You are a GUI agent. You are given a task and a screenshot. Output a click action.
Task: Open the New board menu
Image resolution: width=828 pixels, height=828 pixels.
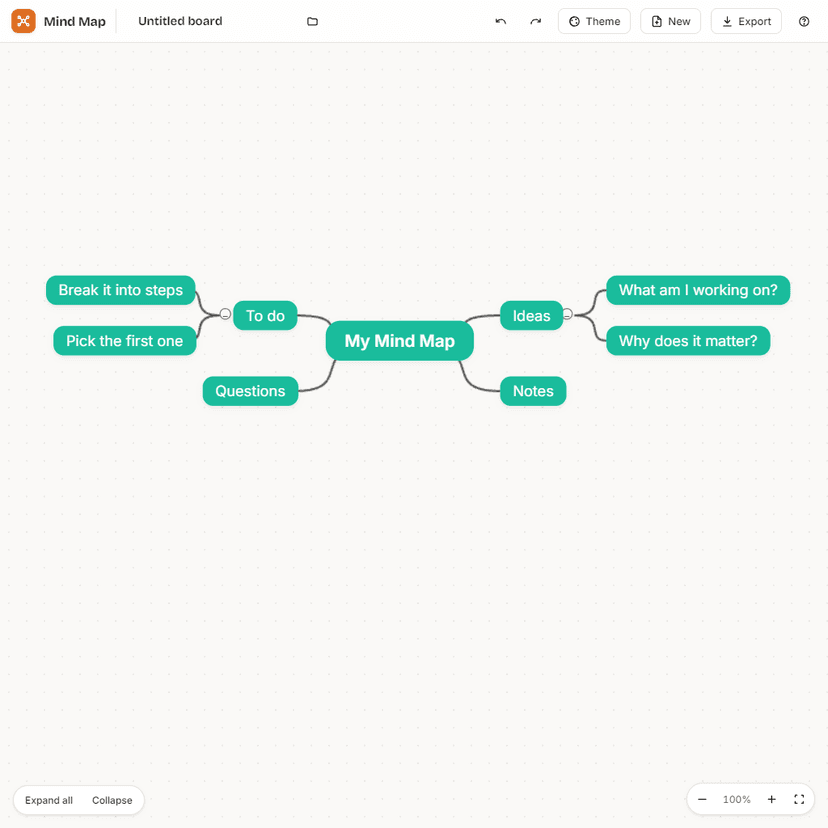point(670,21)
